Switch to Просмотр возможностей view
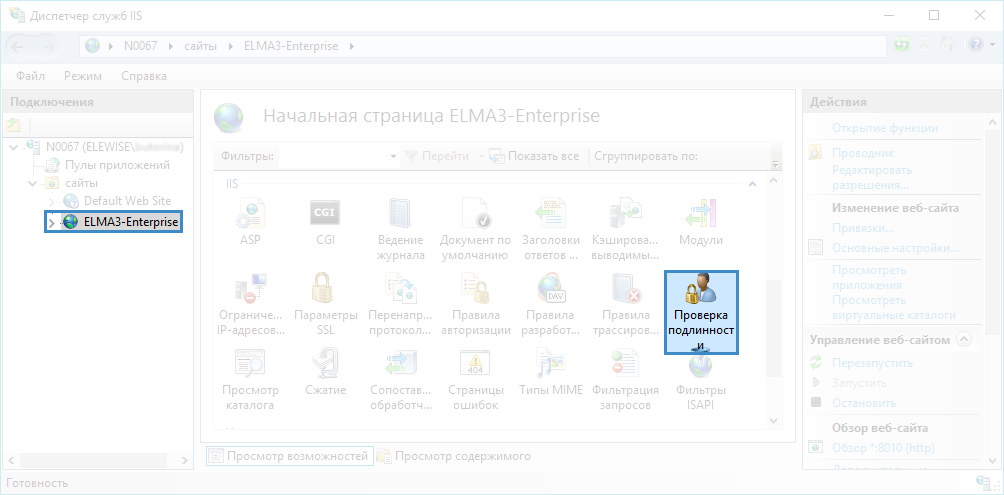The image size is (1004, 495). tap(290, 456)
